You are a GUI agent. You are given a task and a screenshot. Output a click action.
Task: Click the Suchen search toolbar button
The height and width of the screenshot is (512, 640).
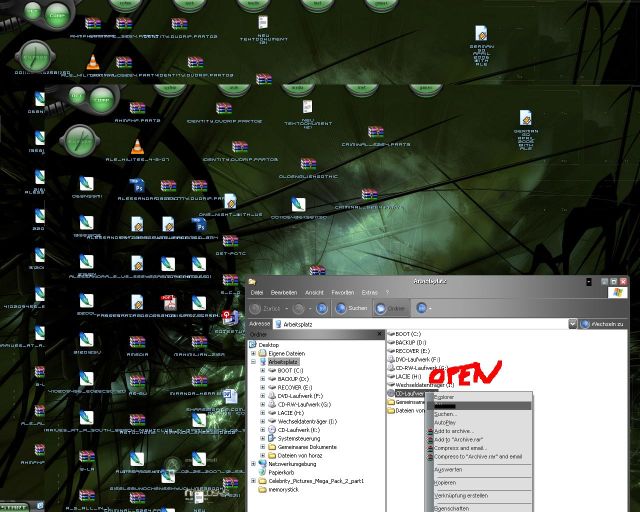click(x=352, y=309)
